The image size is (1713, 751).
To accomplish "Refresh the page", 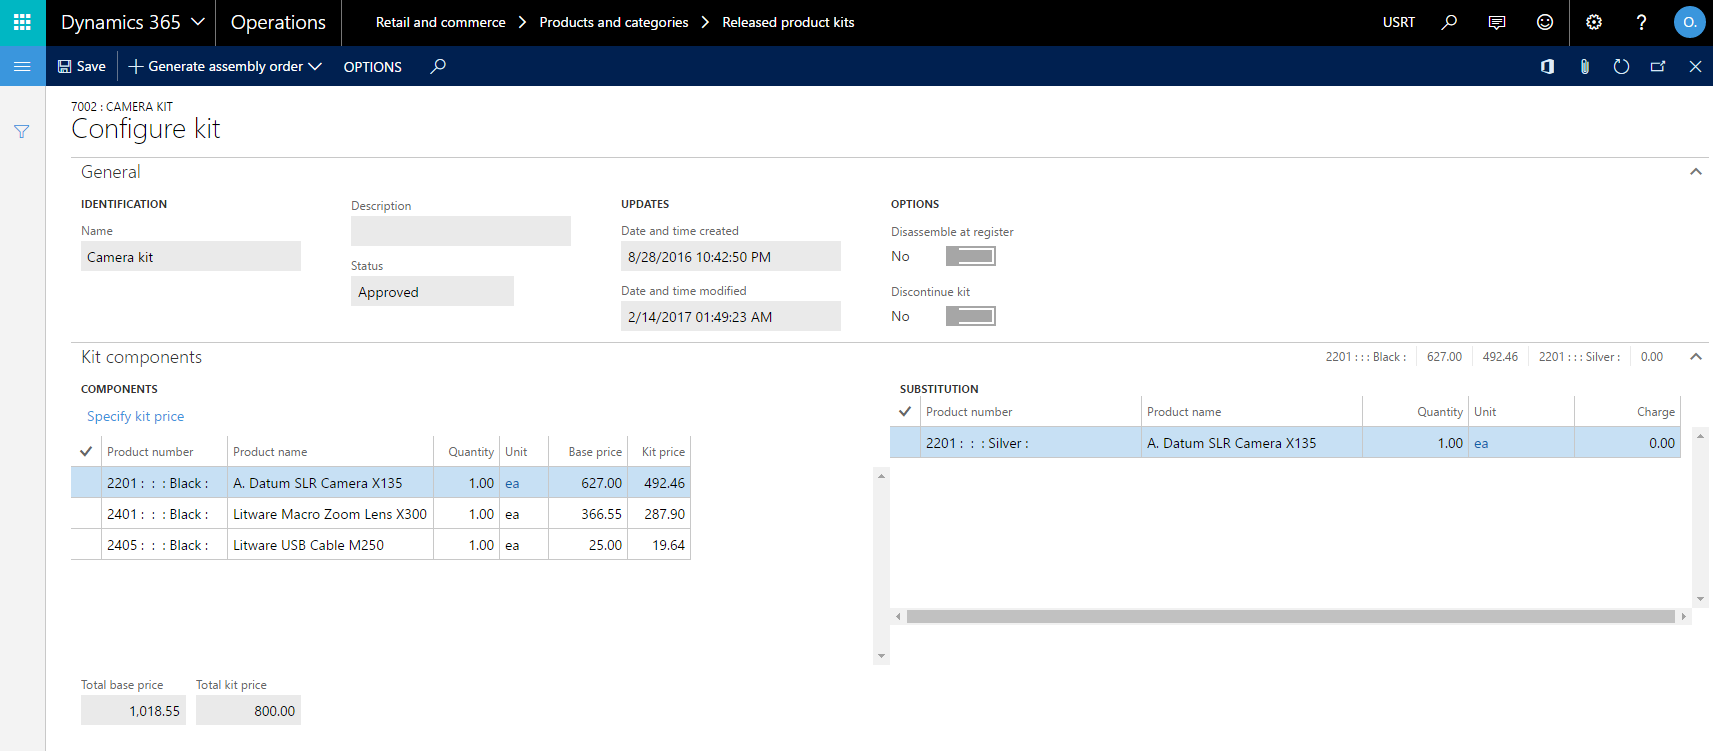I will pyautogui.click(x=1621, y=66).
